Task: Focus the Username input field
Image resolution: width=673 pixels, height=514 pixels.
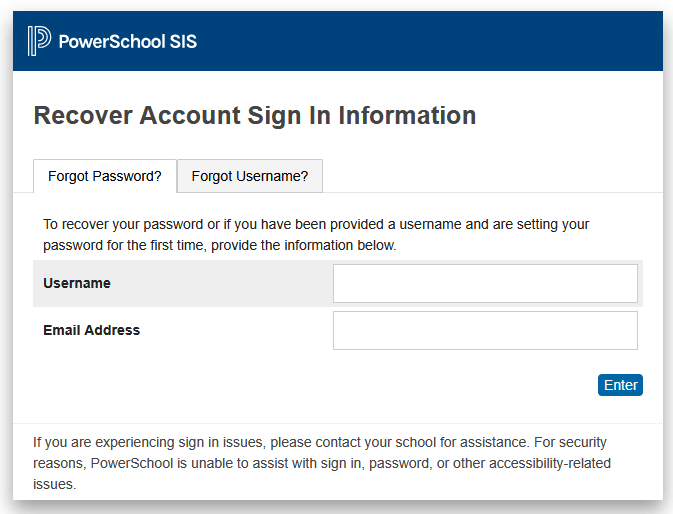Action: (x=485, y=283)
